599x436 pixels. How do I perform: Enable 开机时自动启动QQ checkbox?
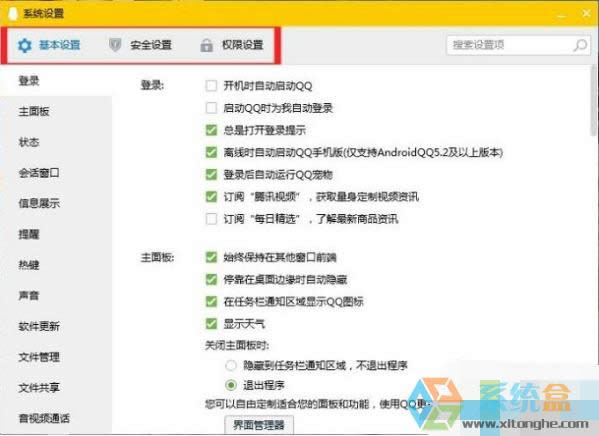[211, 86]
